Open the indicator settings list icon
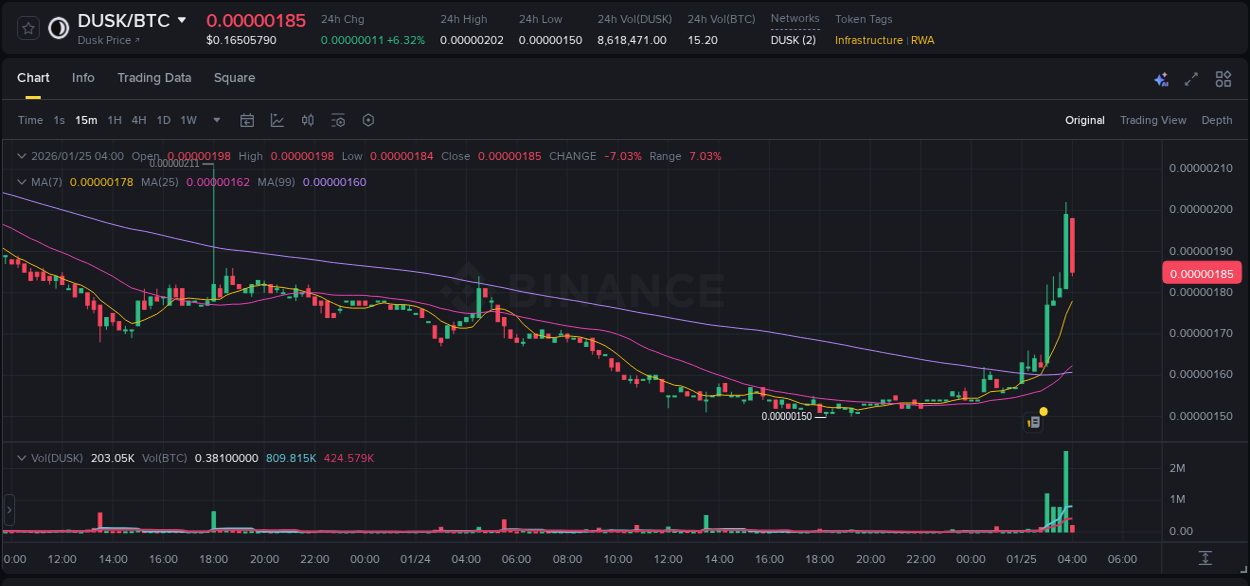 (338, 120)
